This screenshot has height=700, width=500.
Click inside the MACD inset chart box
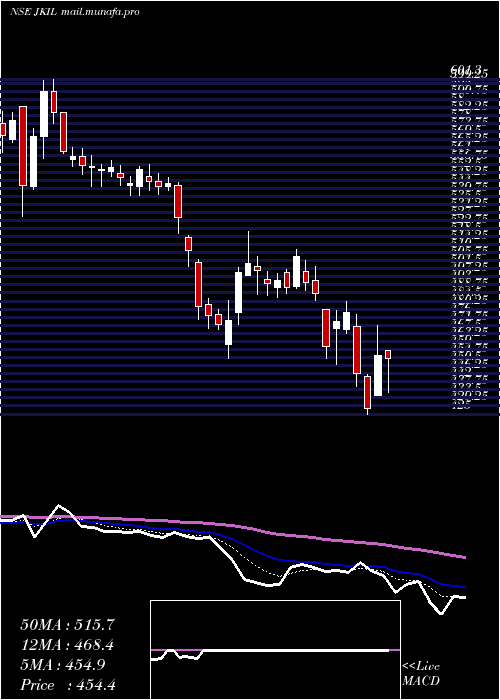[x=275, y=650]
